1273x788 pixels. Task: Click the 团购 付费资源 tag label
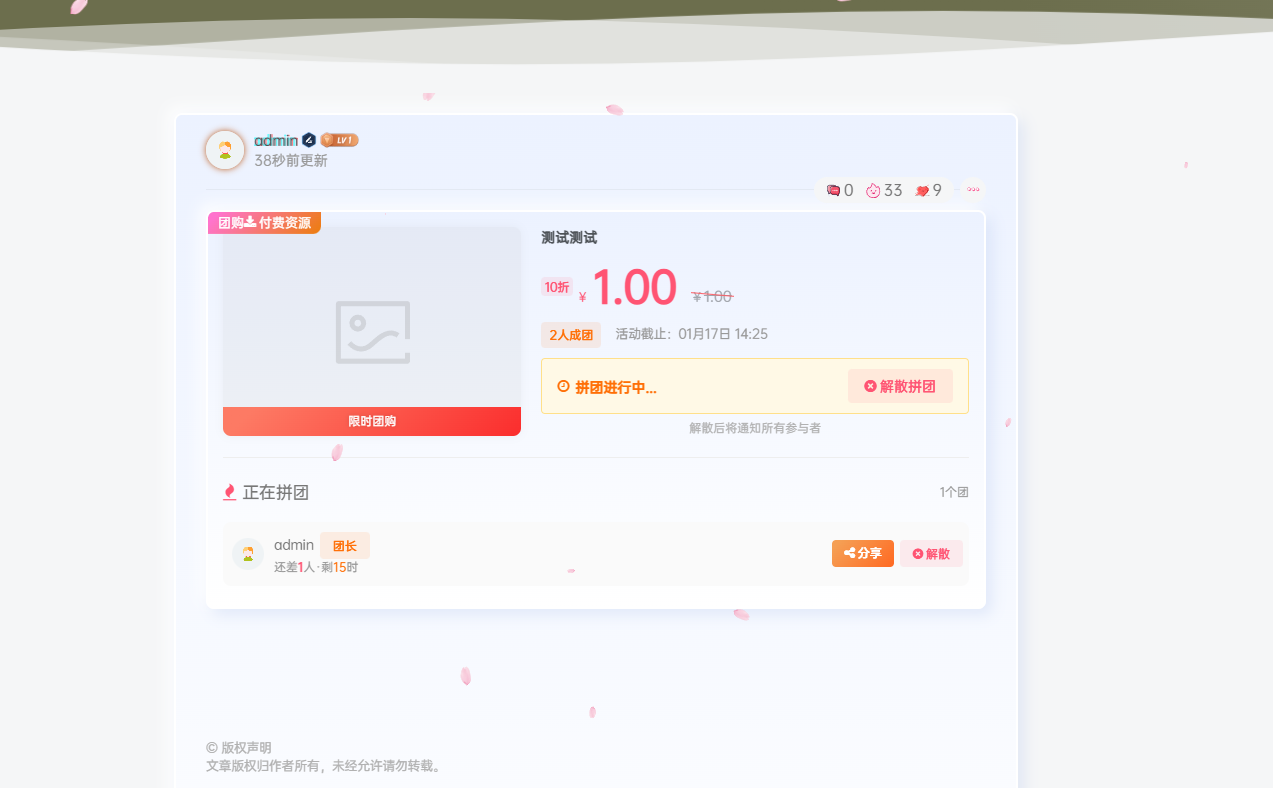click(264, 223)
